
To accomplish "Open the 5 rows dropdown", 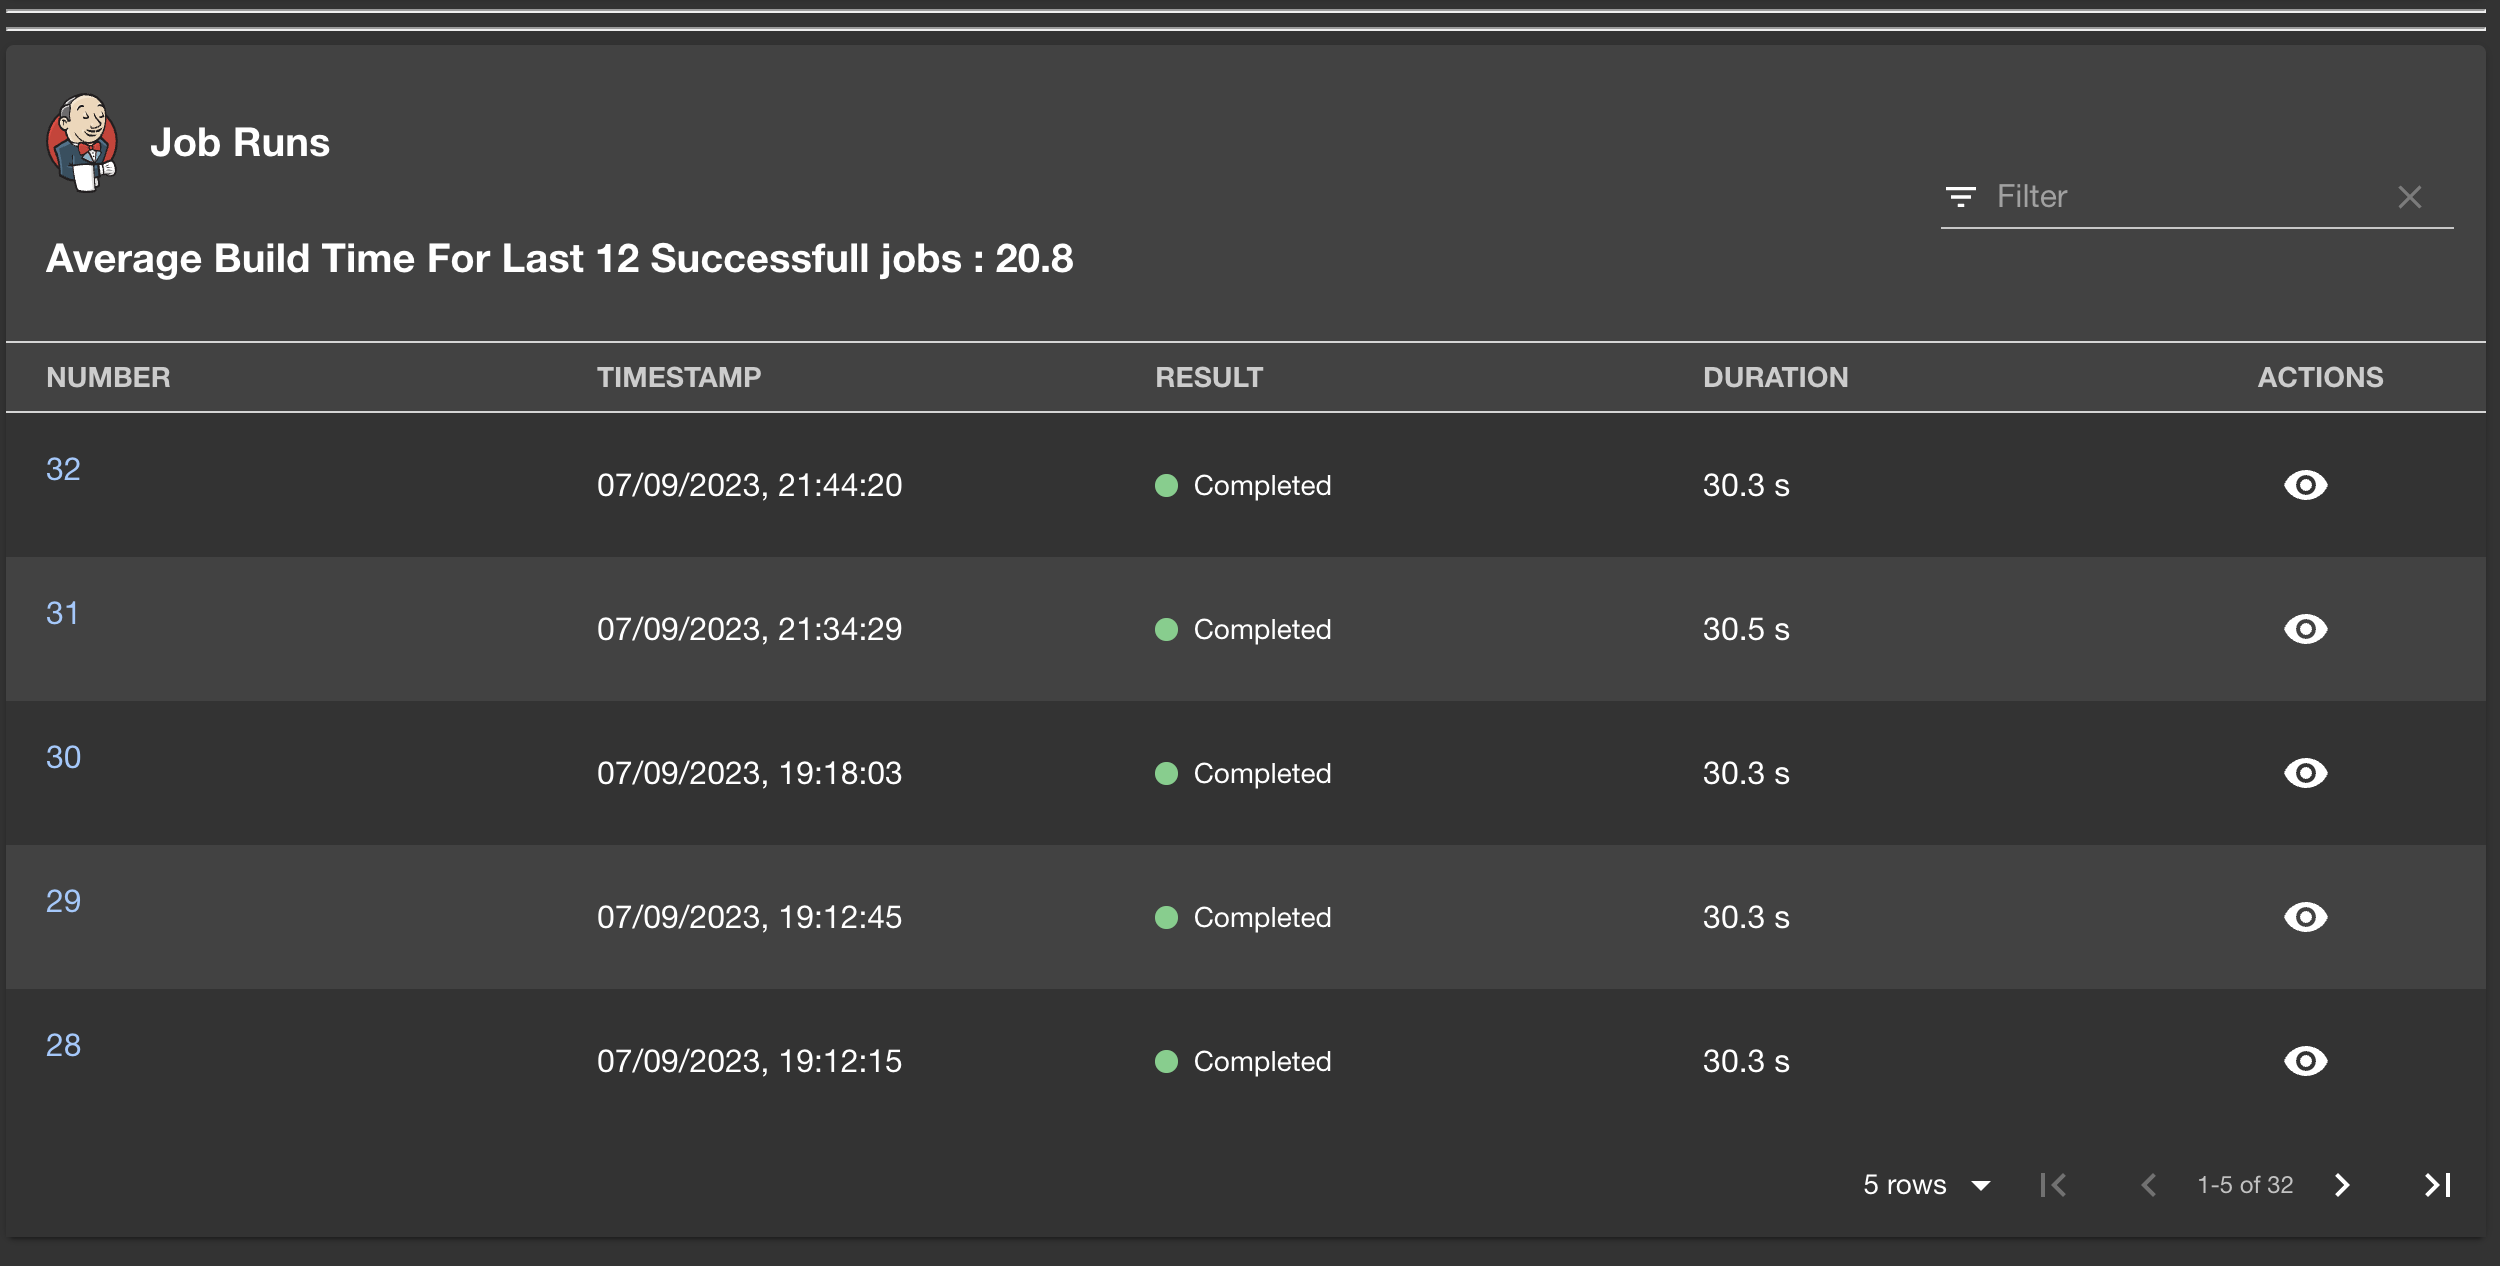I will (1926, 1185).
